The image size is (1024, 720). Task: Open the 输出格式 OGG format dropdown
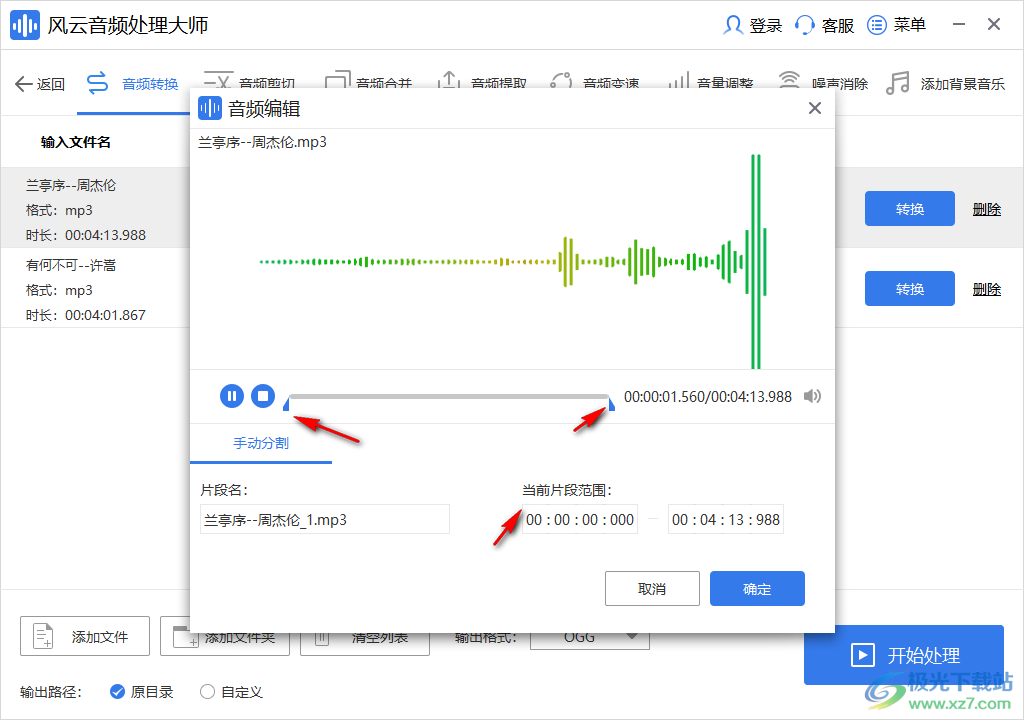589,635
